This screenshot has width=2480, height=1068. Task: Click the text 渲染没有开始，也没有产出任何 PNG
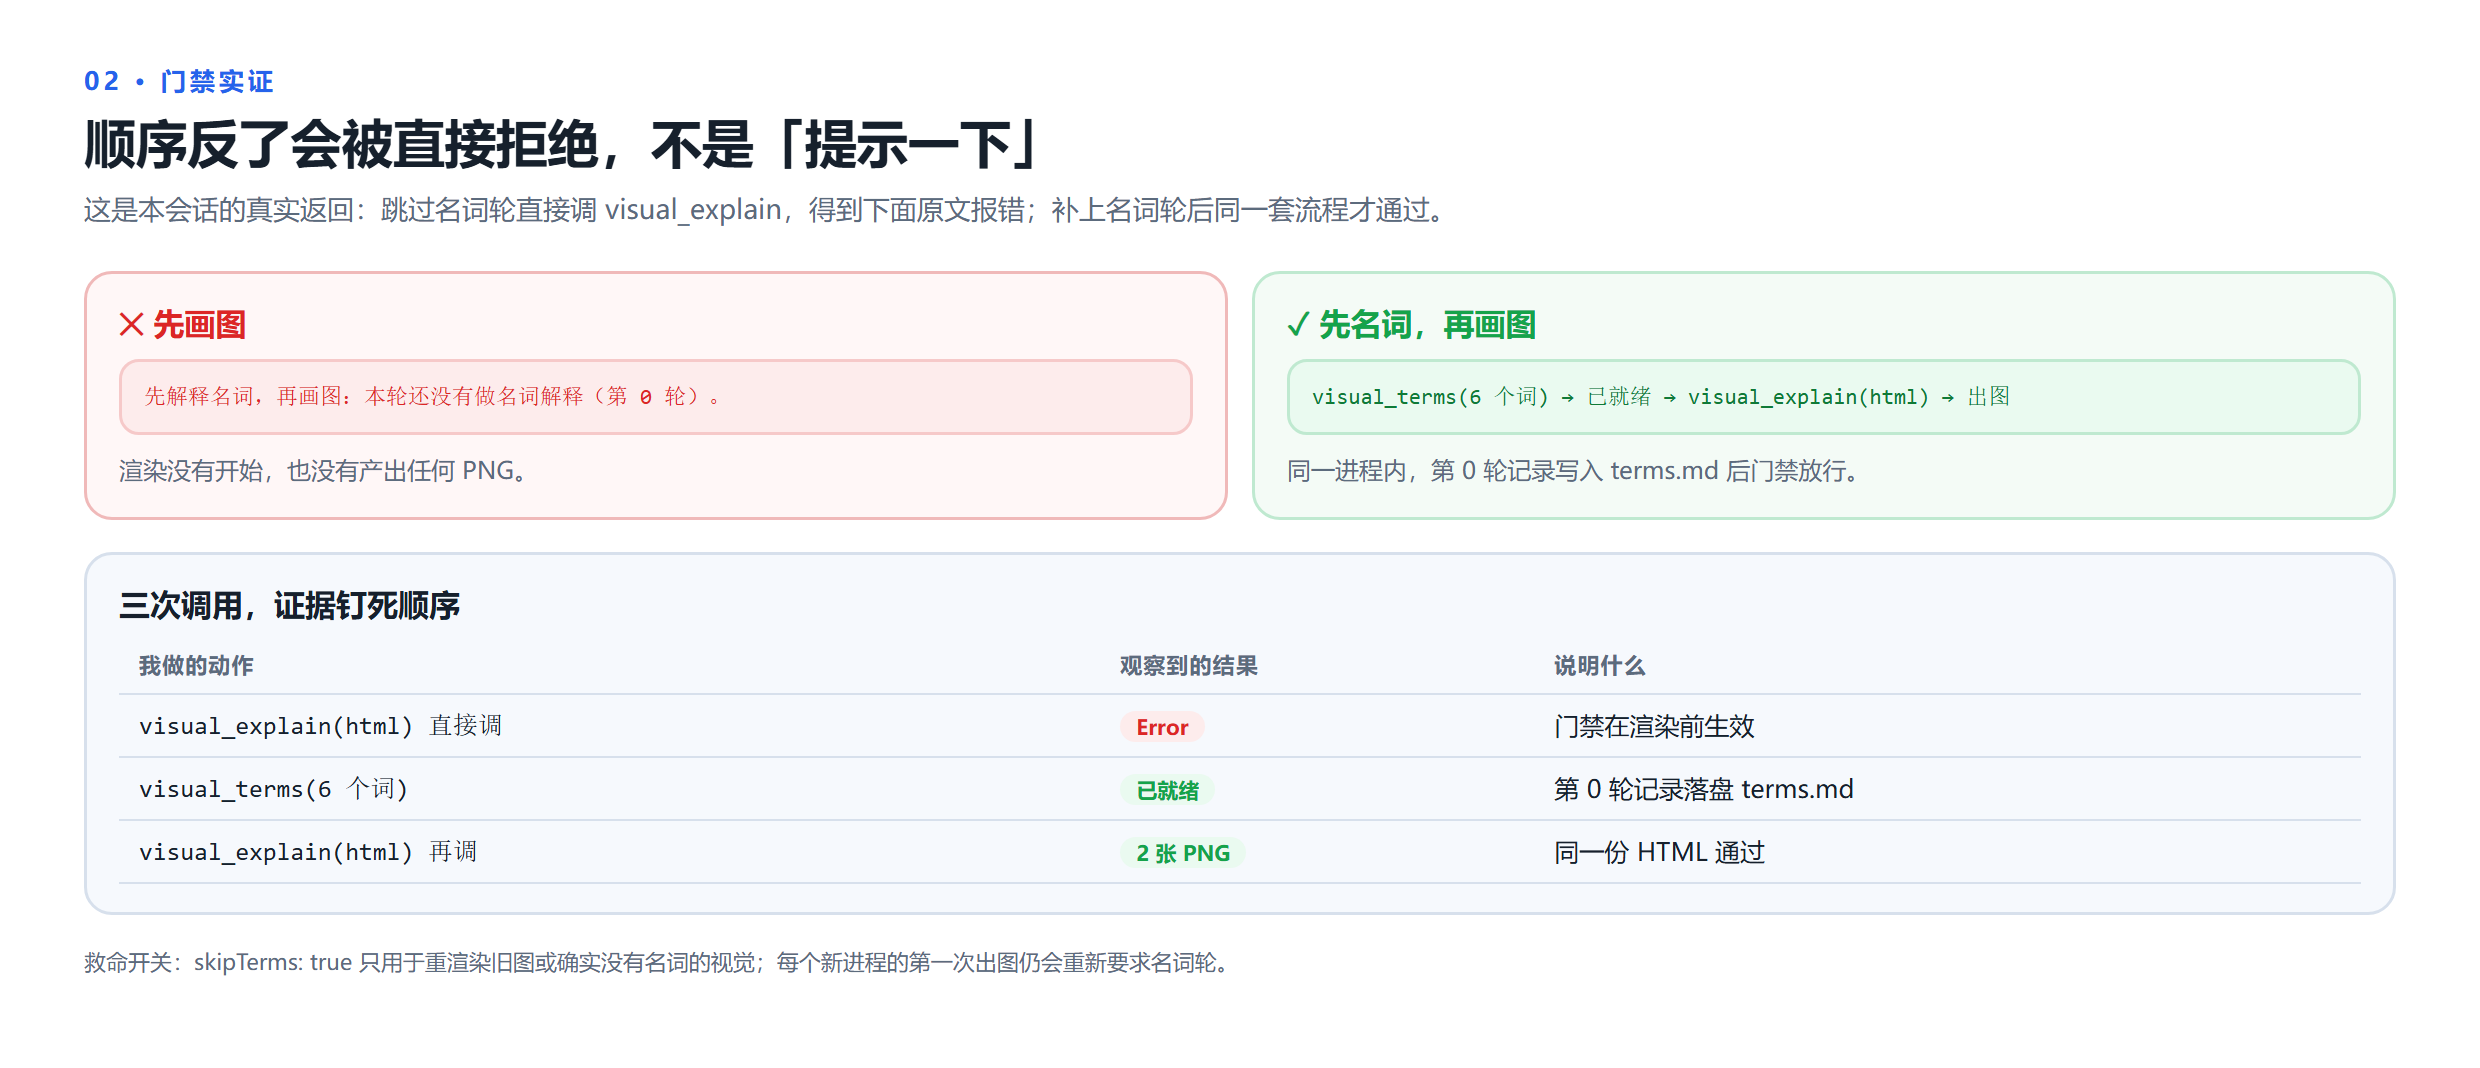tap(323, 471)
